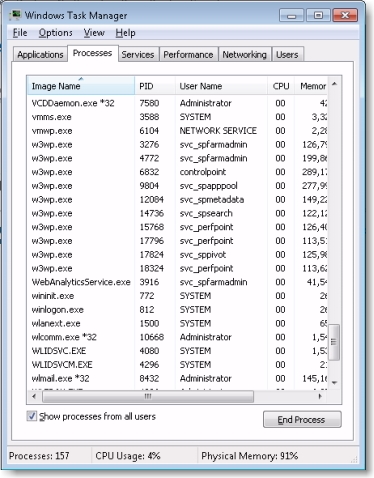
Task: Click the vertical scrollbar up arrow
Action: tap(335, 84)
